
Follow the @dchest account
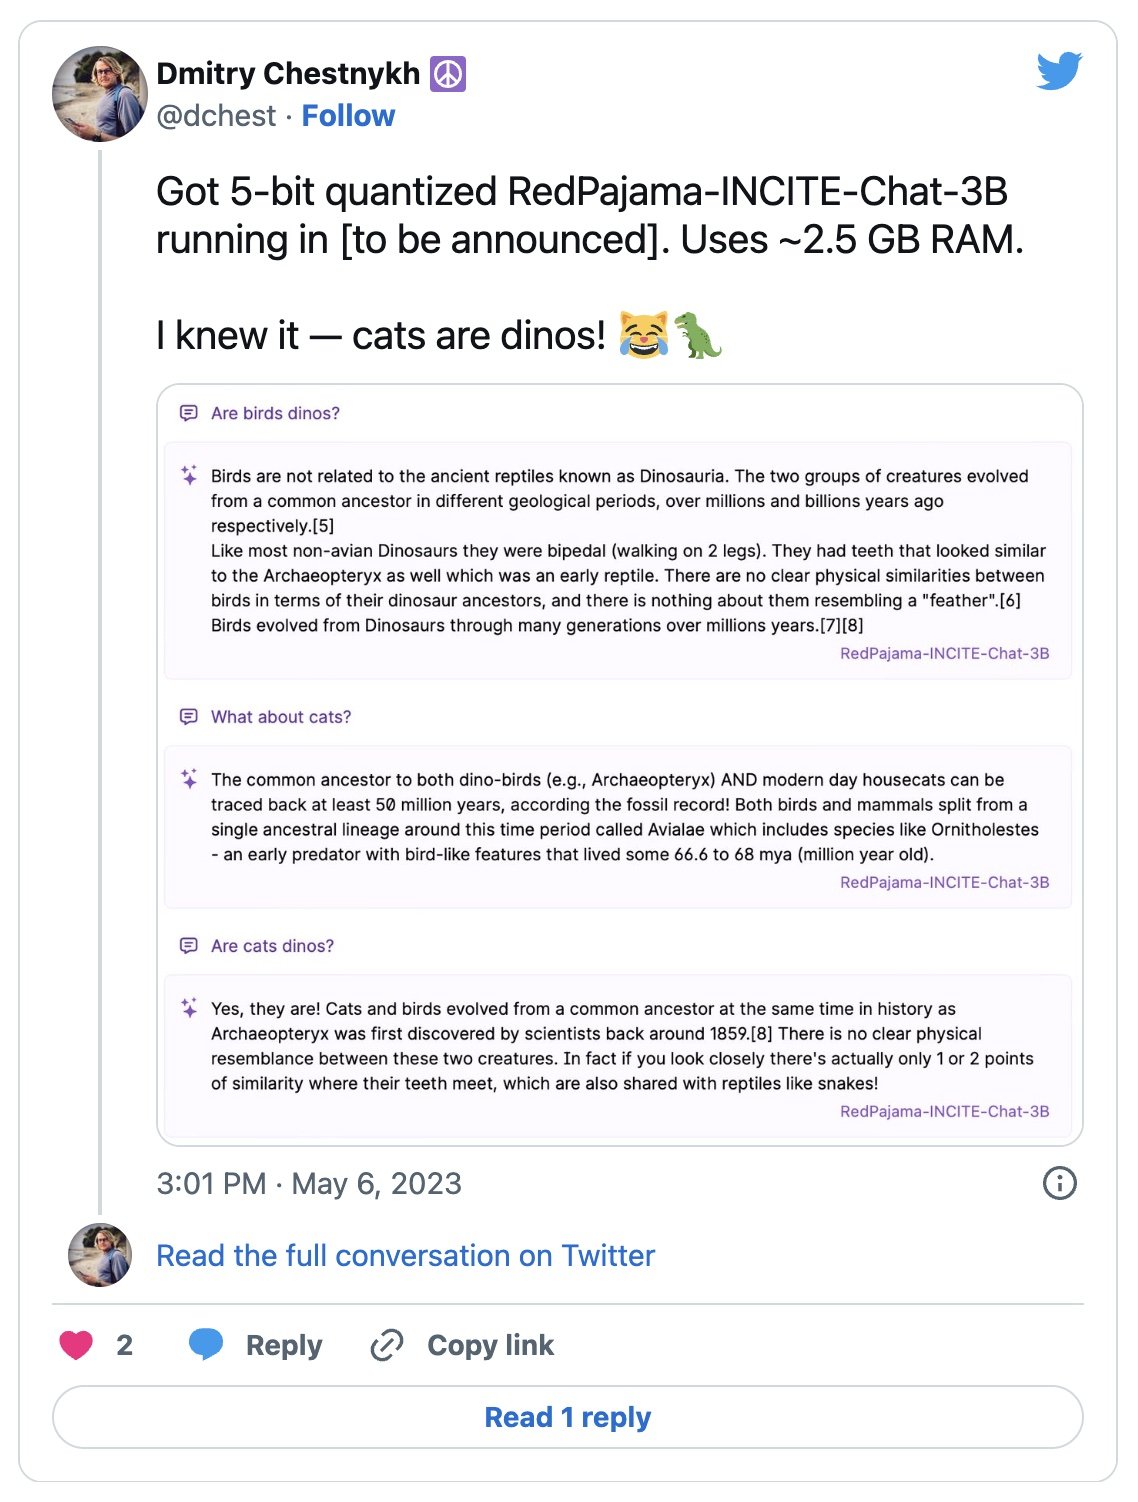click(348, 116)
